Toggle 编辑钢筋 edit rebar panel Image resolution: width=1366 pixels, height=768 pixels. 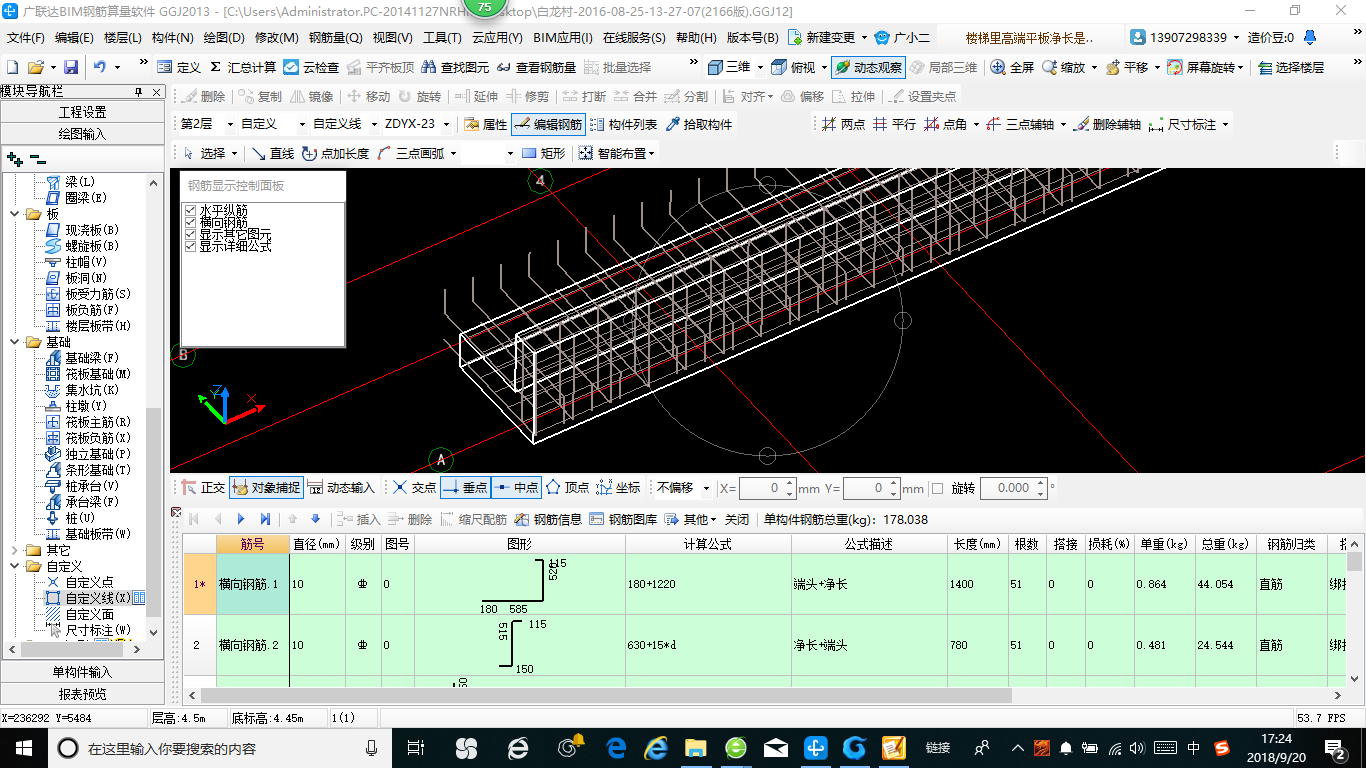[x=547, y=124]
